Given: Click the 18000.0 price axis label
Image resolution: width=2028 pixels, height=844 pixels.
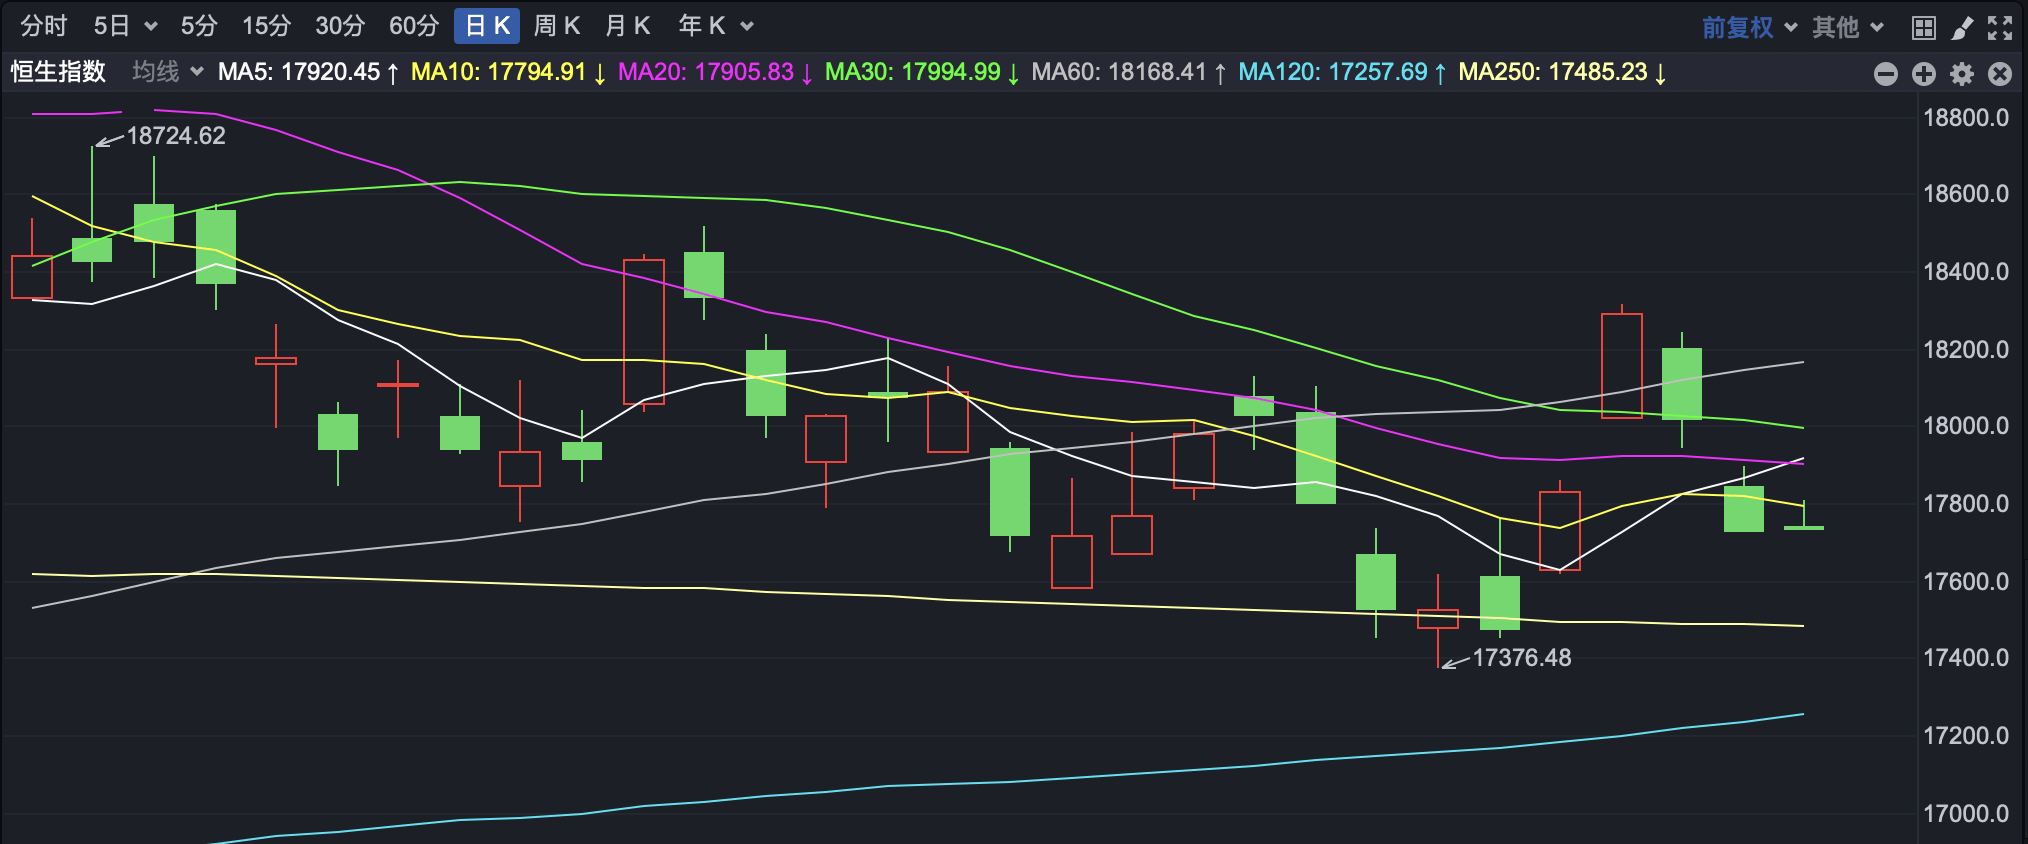Looking at the screenshot, I should point(1966,426).
